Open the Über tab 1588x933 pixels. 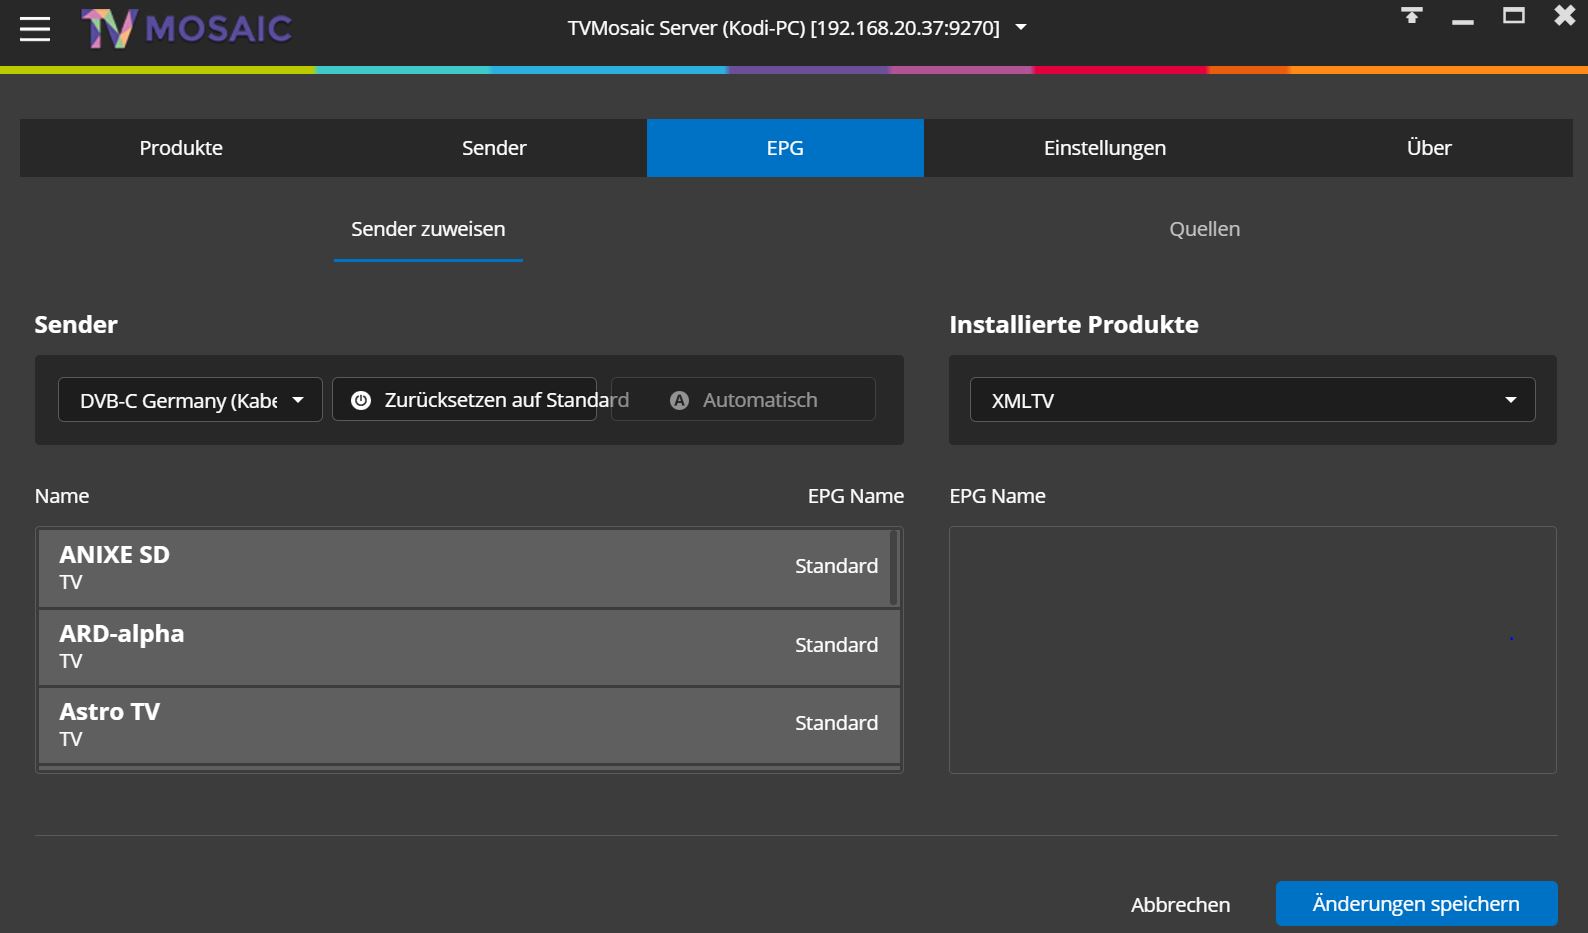click(1429, 148)
